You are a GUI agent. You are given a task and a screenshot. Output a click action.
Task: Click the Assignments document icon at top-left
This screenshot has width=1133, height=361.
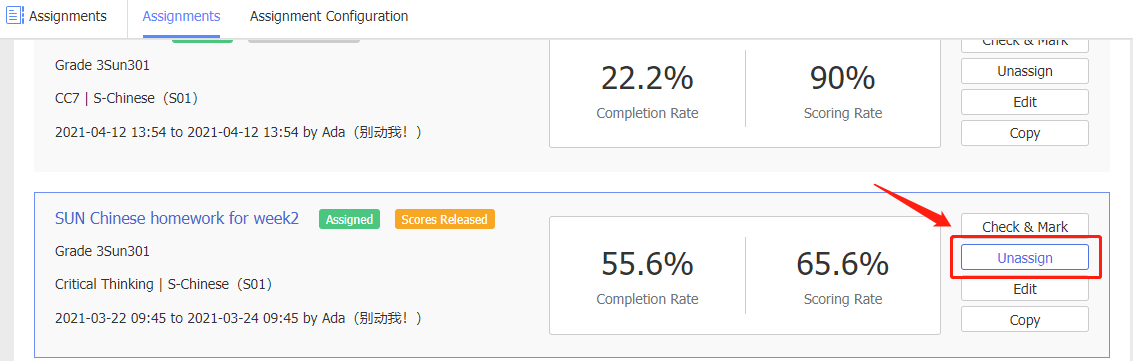(x=16, y=16)
